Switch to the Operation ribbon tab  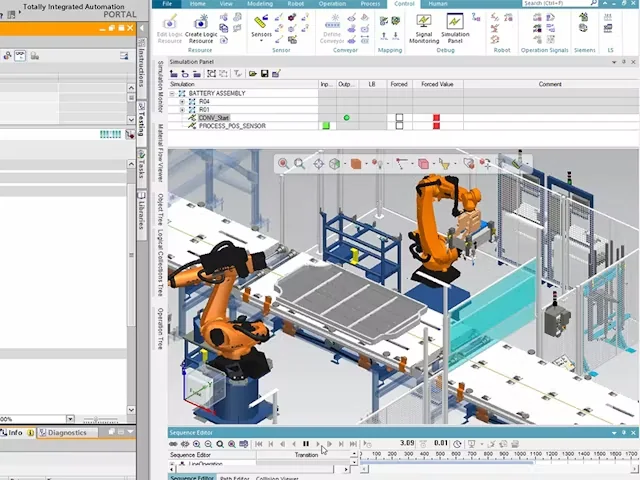(x=332, y=4)
